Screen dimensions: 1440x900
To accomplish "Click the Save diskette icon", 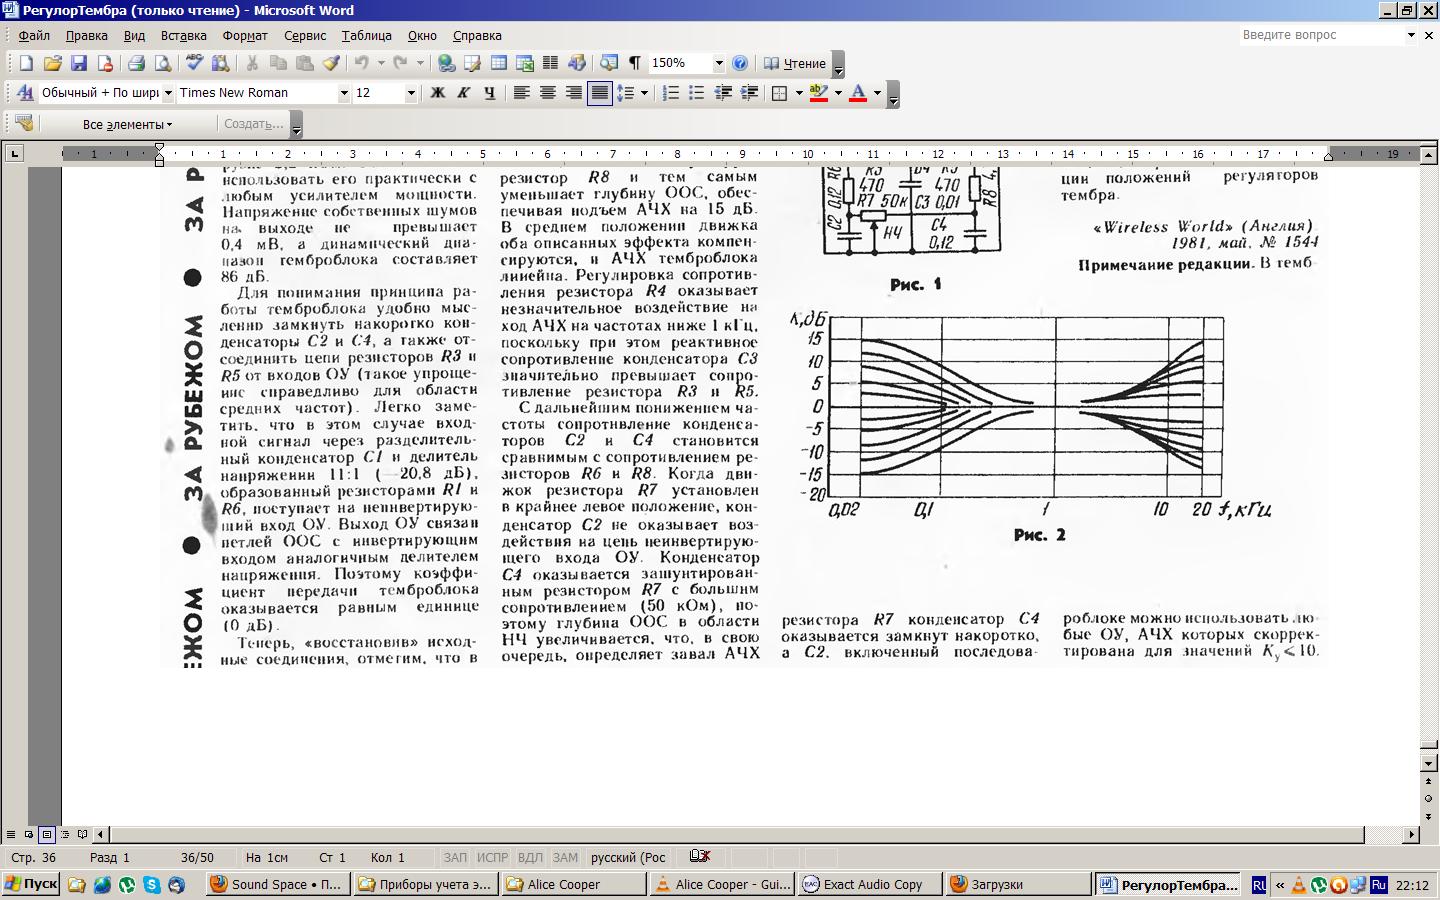I will 79,63.
